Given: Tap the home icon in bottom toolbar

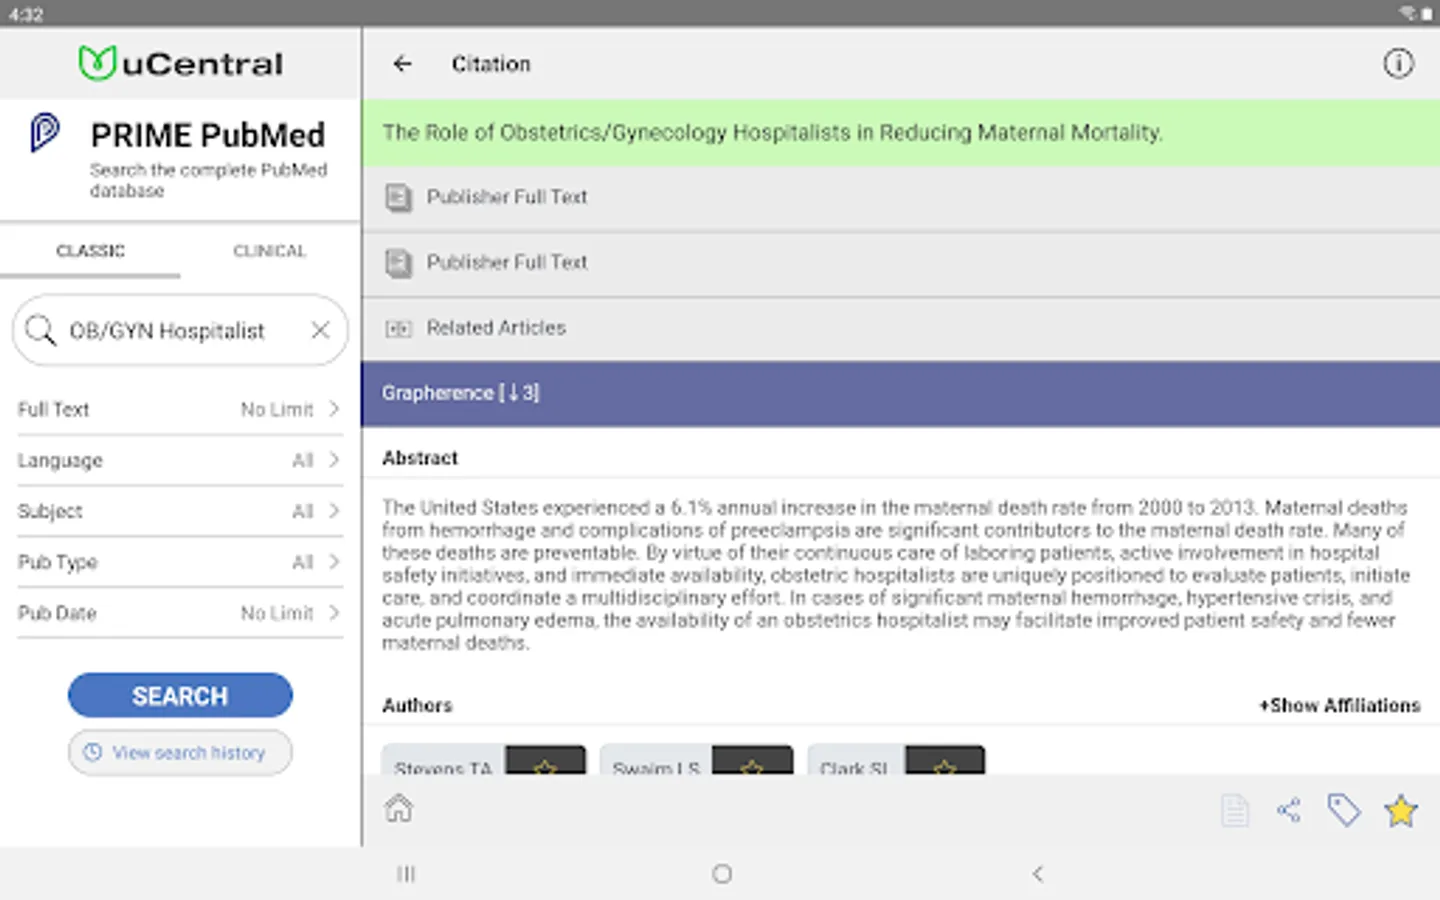Looking at the screenshot, I should pos(399,808).
